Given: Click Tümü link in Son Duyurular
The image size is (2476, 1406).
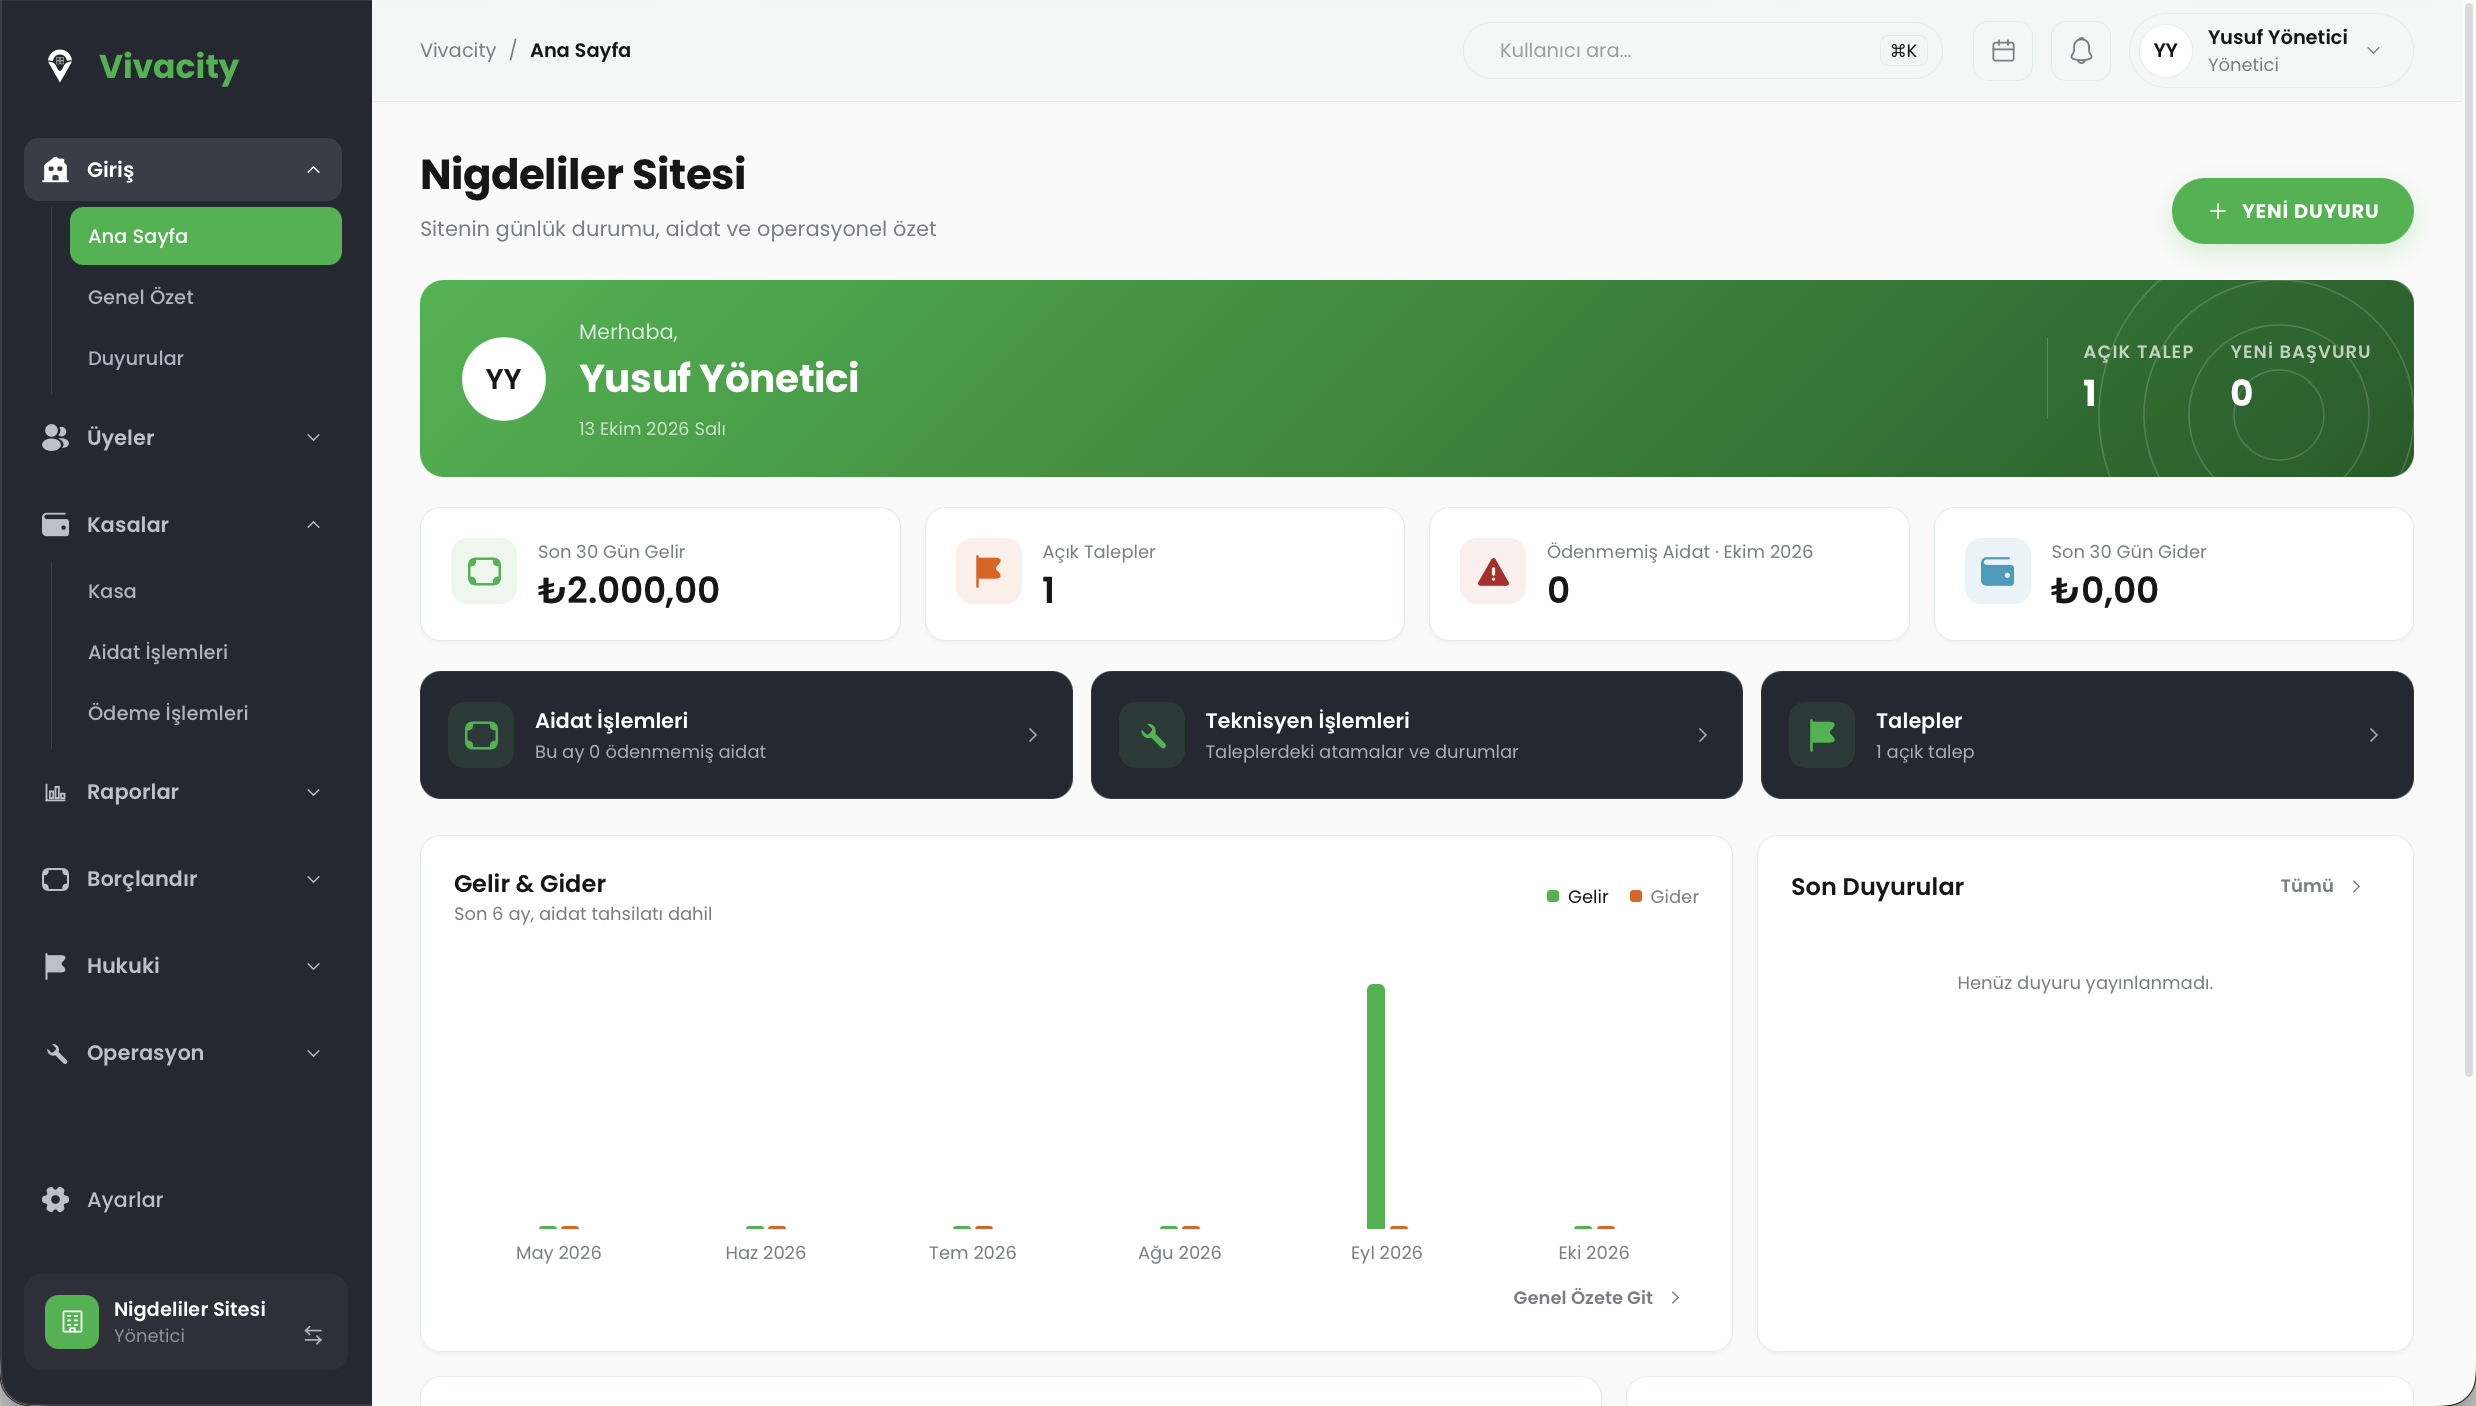Looking at the screenshot, I should pos(2320,886).
